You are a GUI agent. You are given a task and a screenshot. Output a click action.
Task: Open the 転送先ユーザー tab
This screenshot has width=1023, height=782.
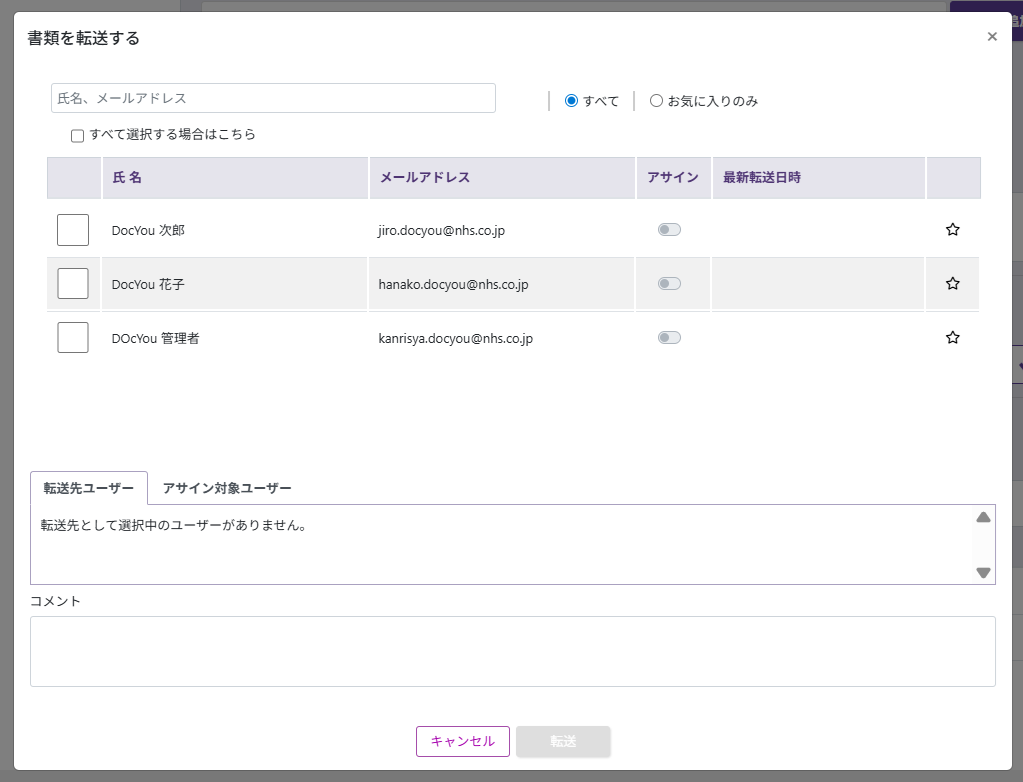pos(89,488)
